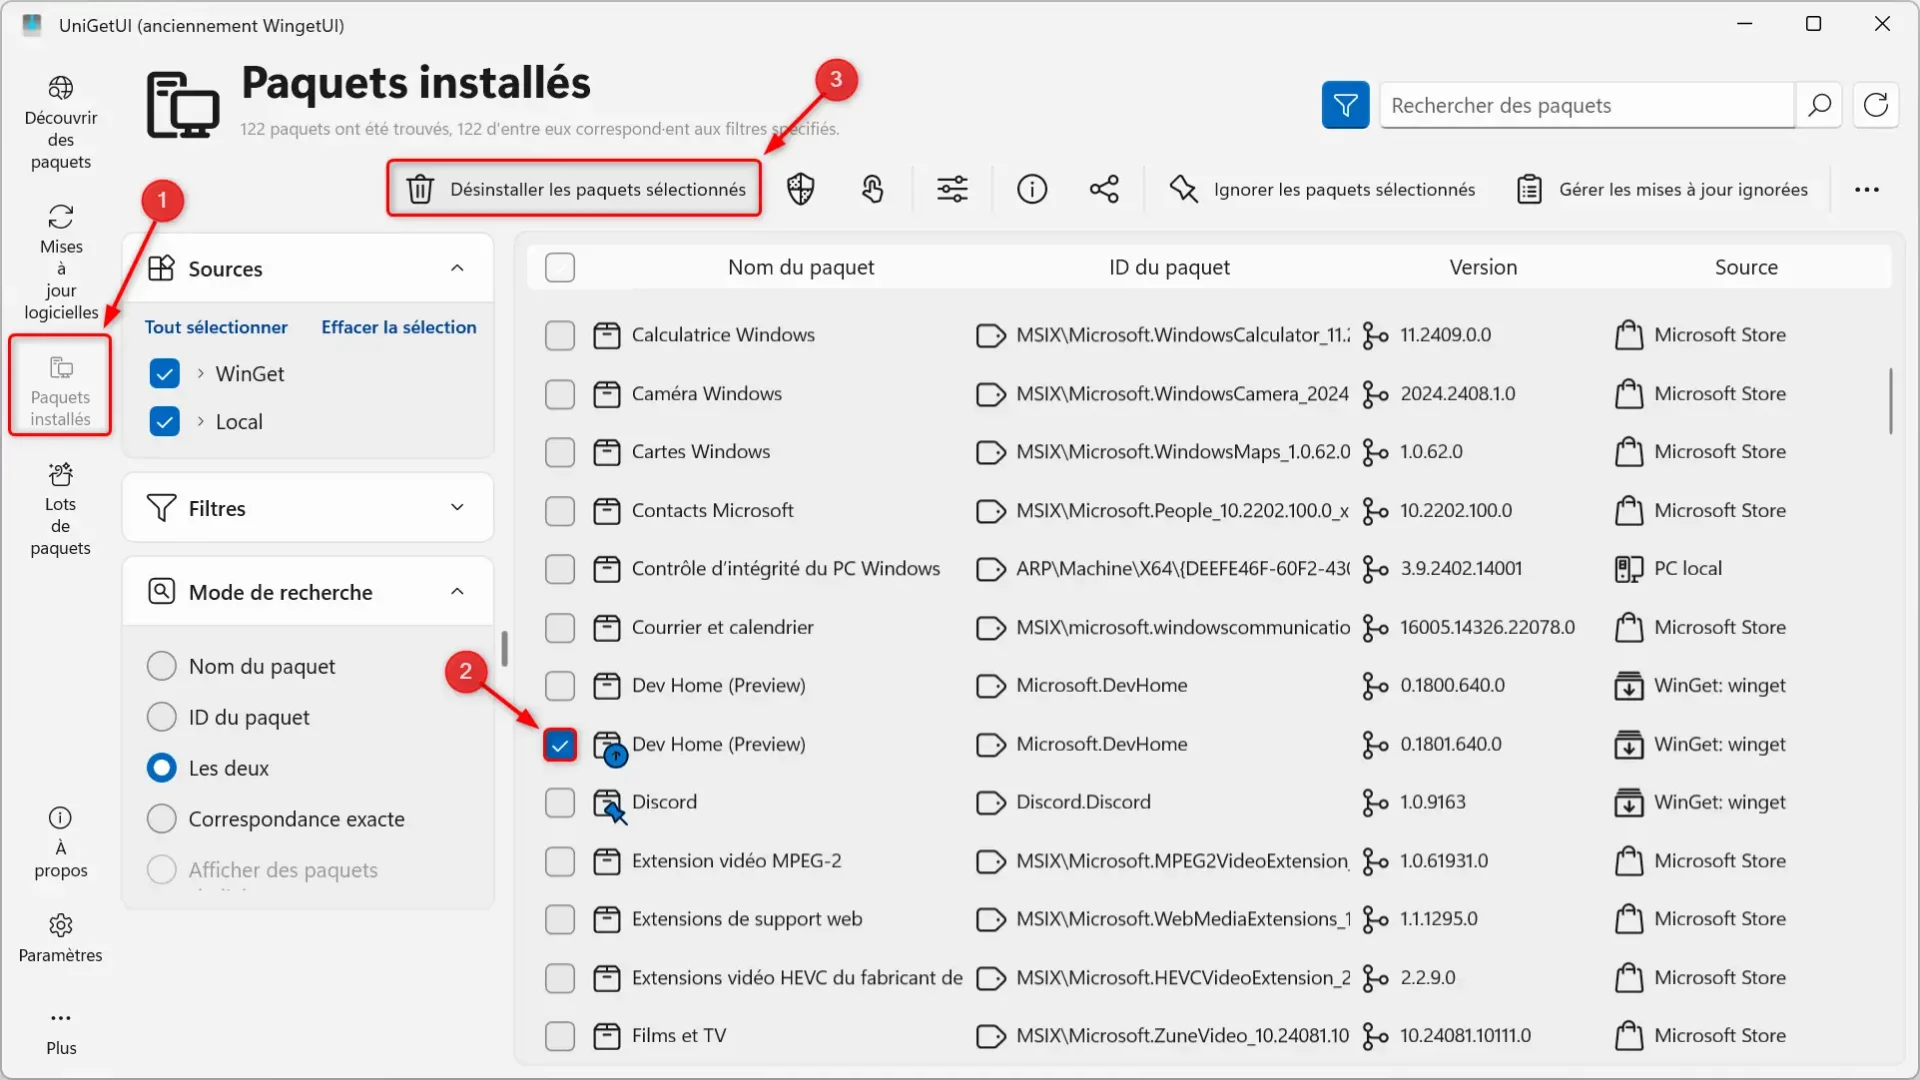Image resolution: width=1920 pixels, height=1080 pixels.
Task: Show package details info icon
Action: click(x=1032, y=189)
